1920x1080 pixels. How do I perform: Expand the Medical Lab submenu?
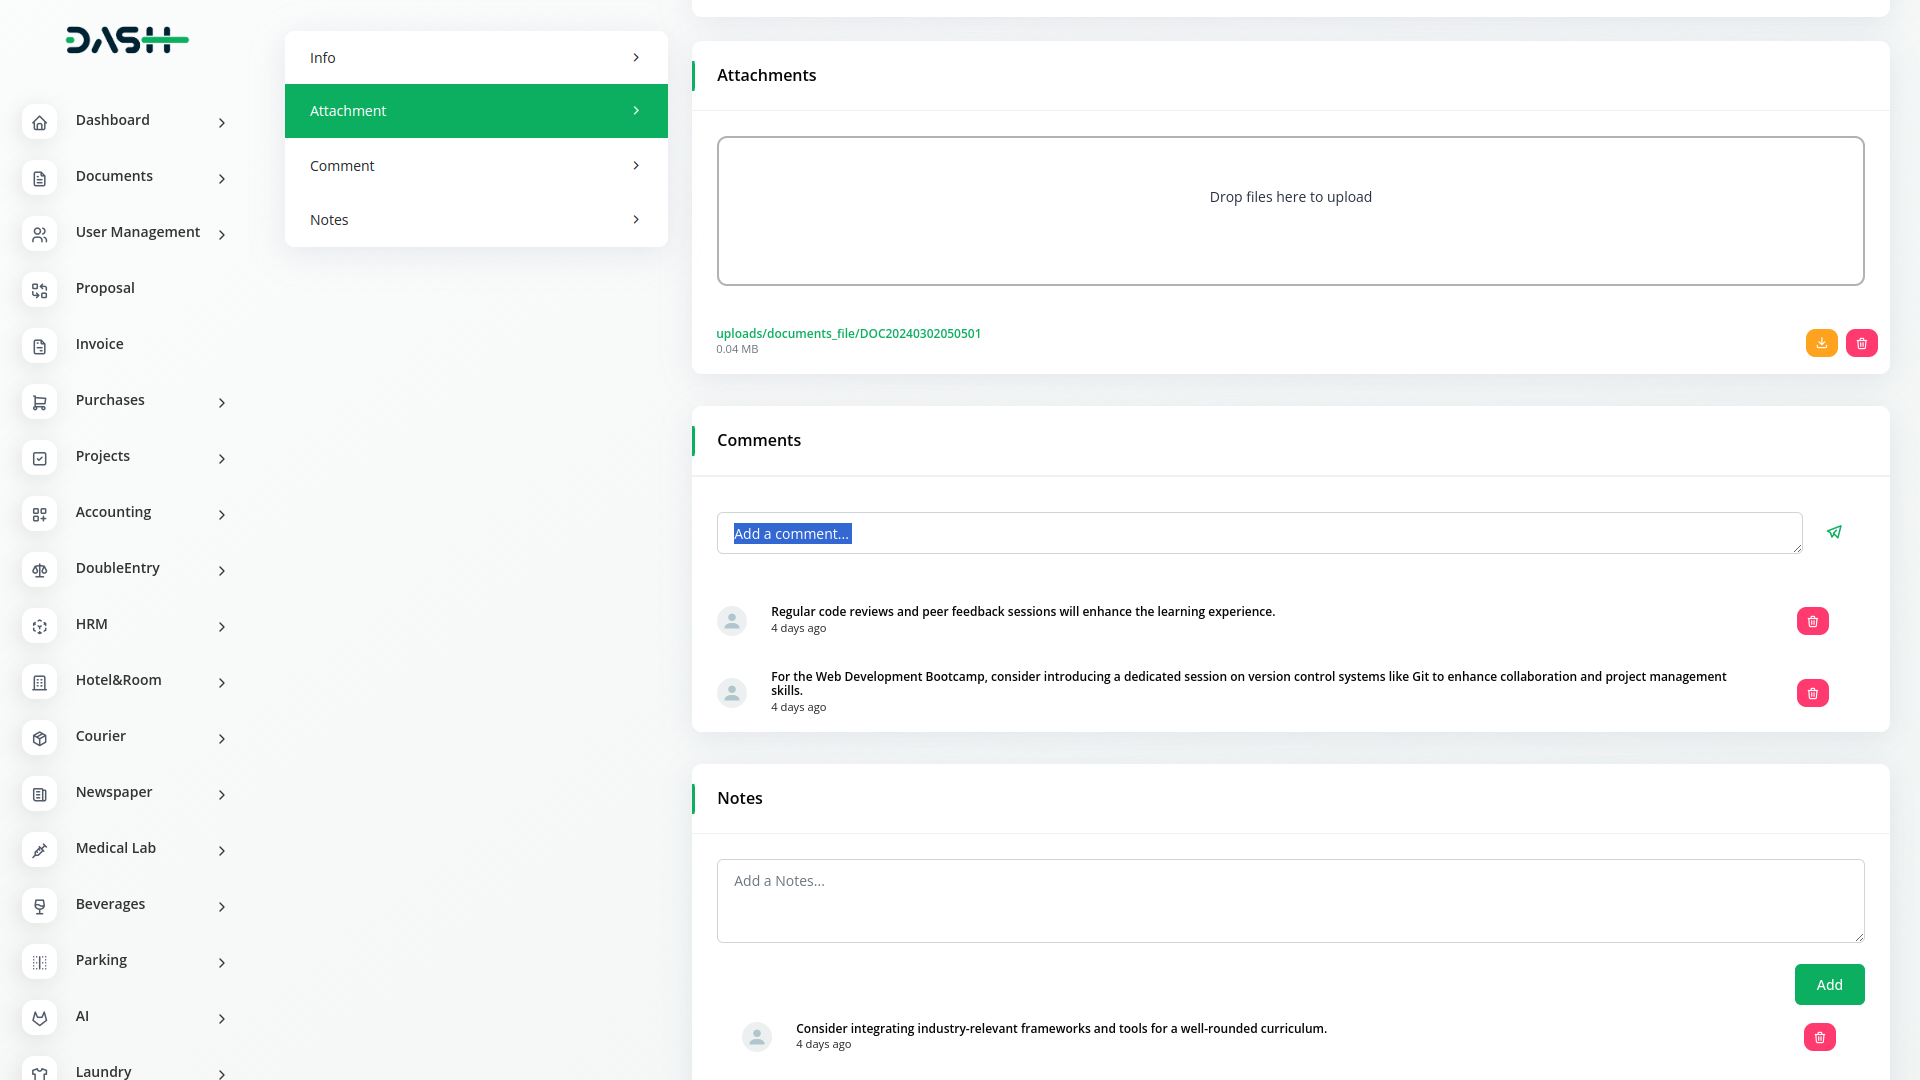222,850
